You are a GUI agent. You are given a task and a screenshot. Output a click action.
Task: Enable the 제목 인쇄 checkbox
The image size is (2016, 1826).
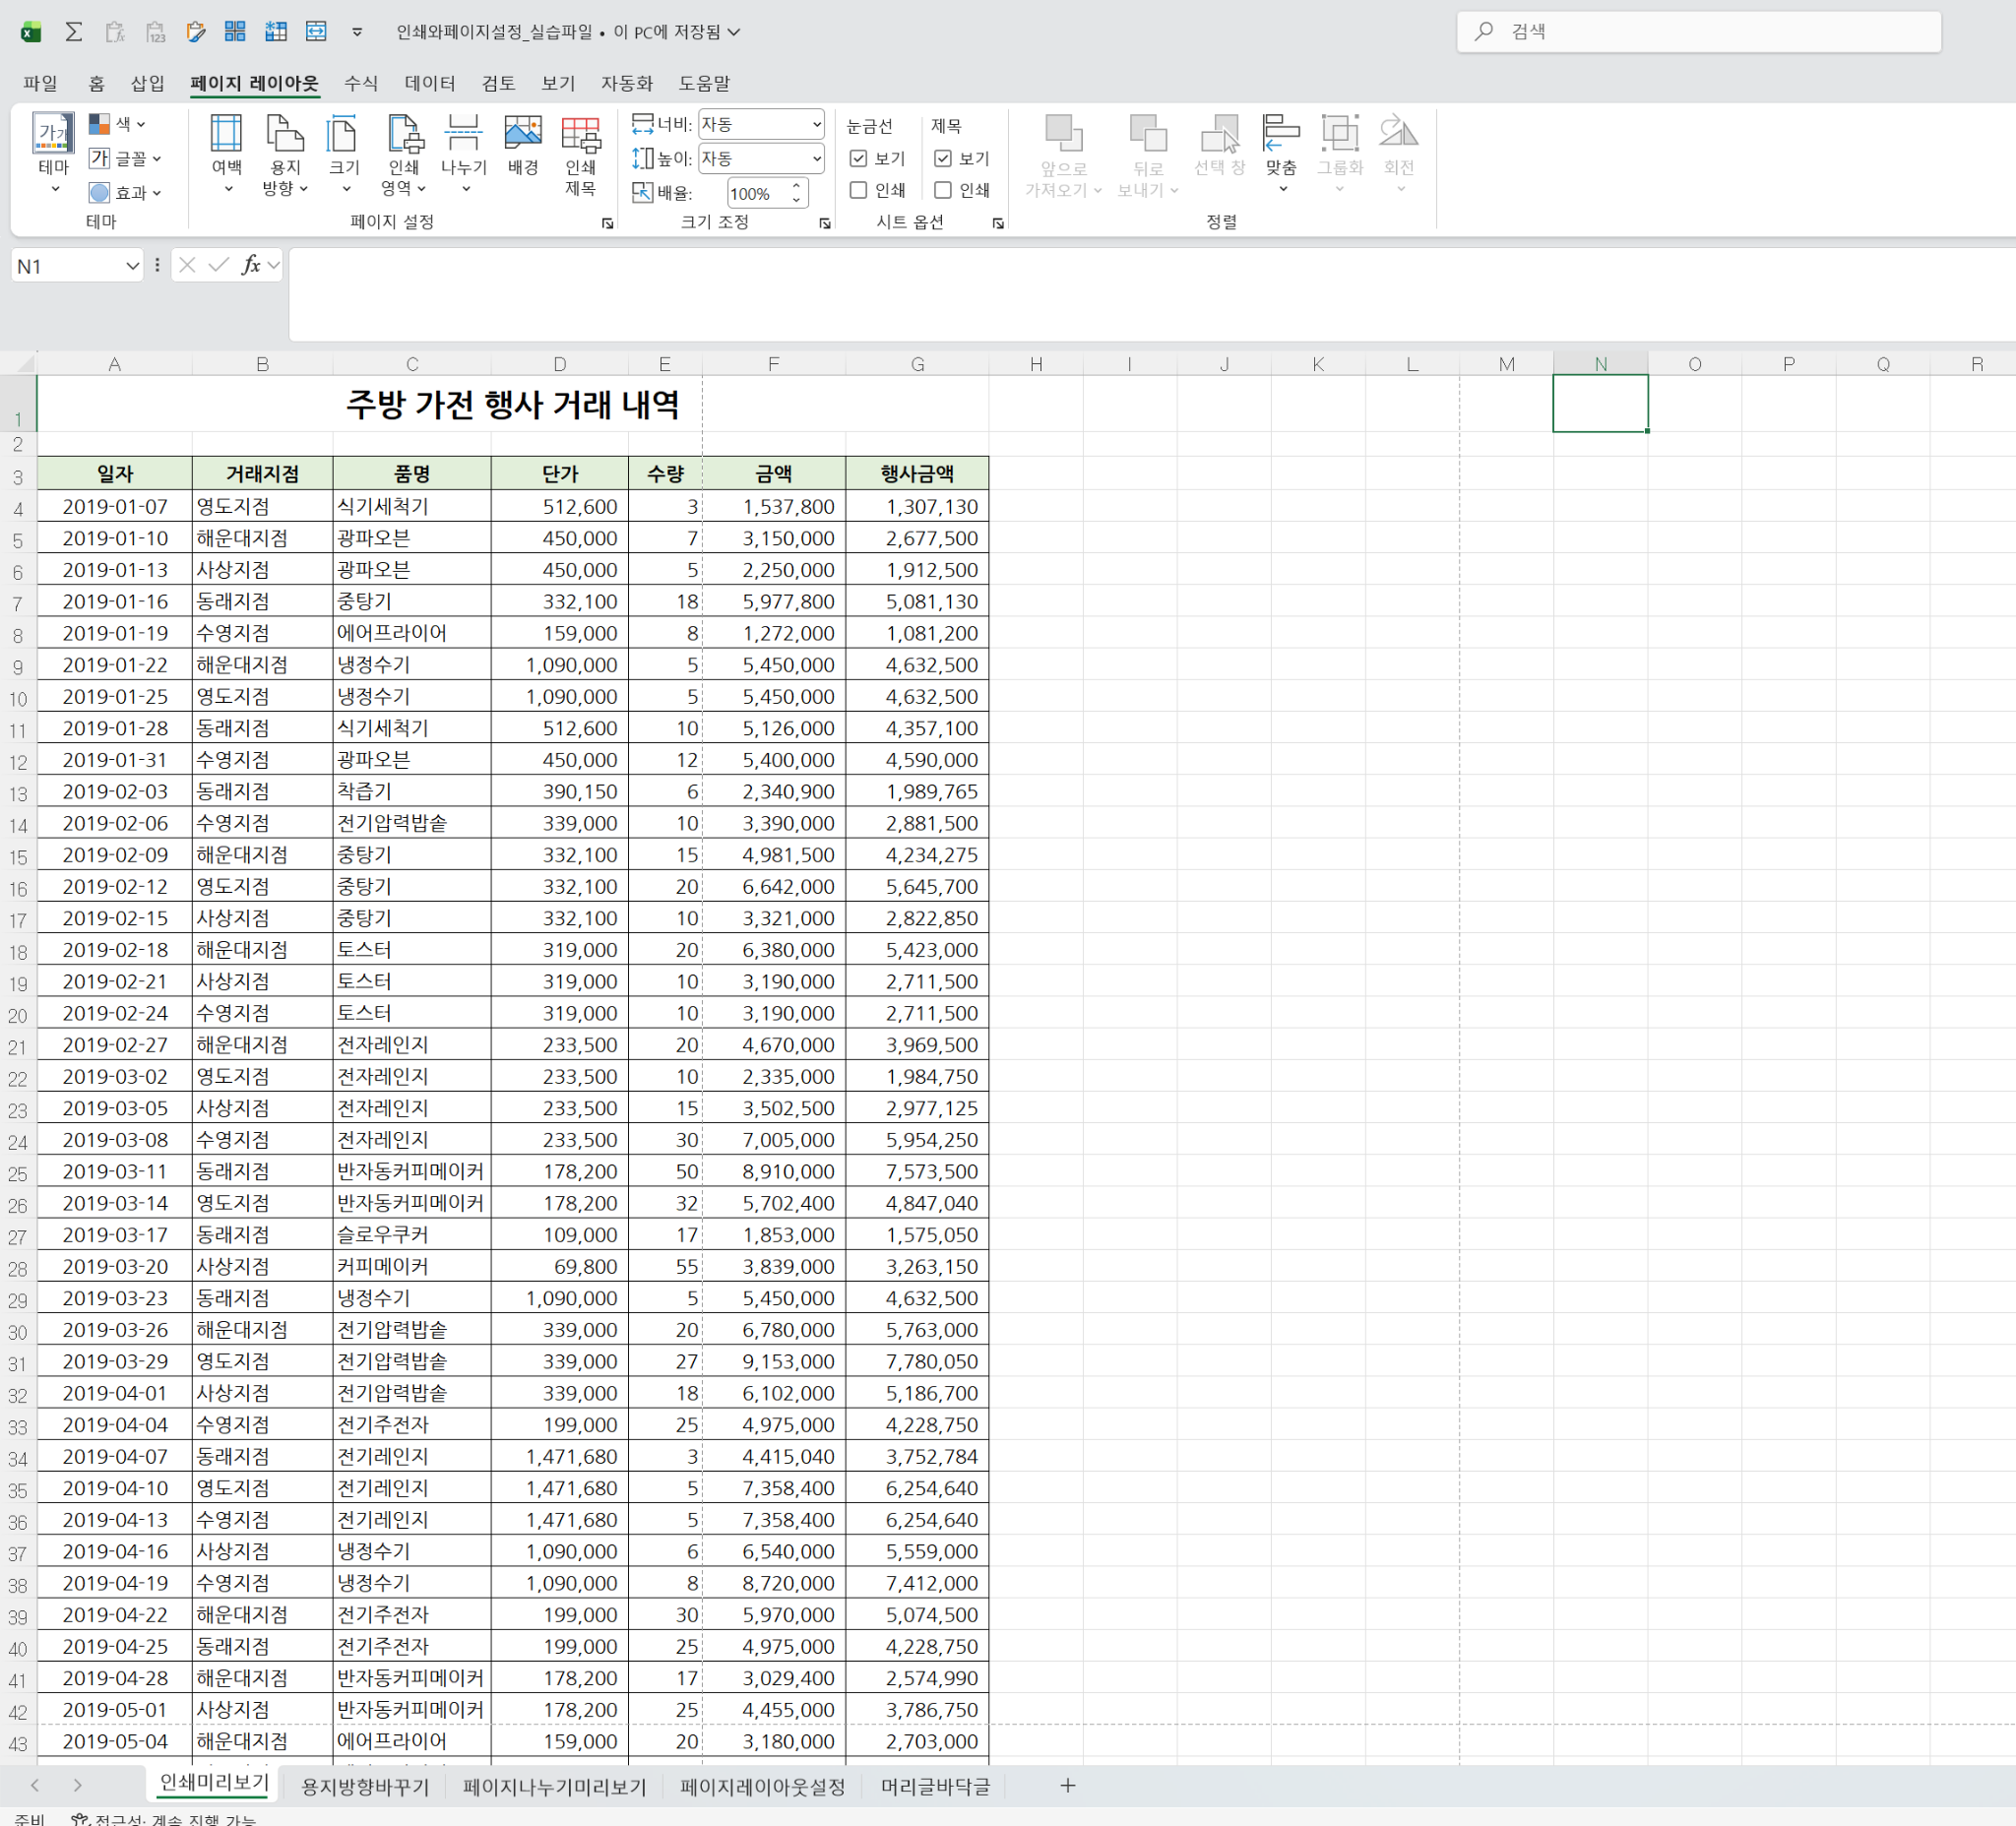942,190
